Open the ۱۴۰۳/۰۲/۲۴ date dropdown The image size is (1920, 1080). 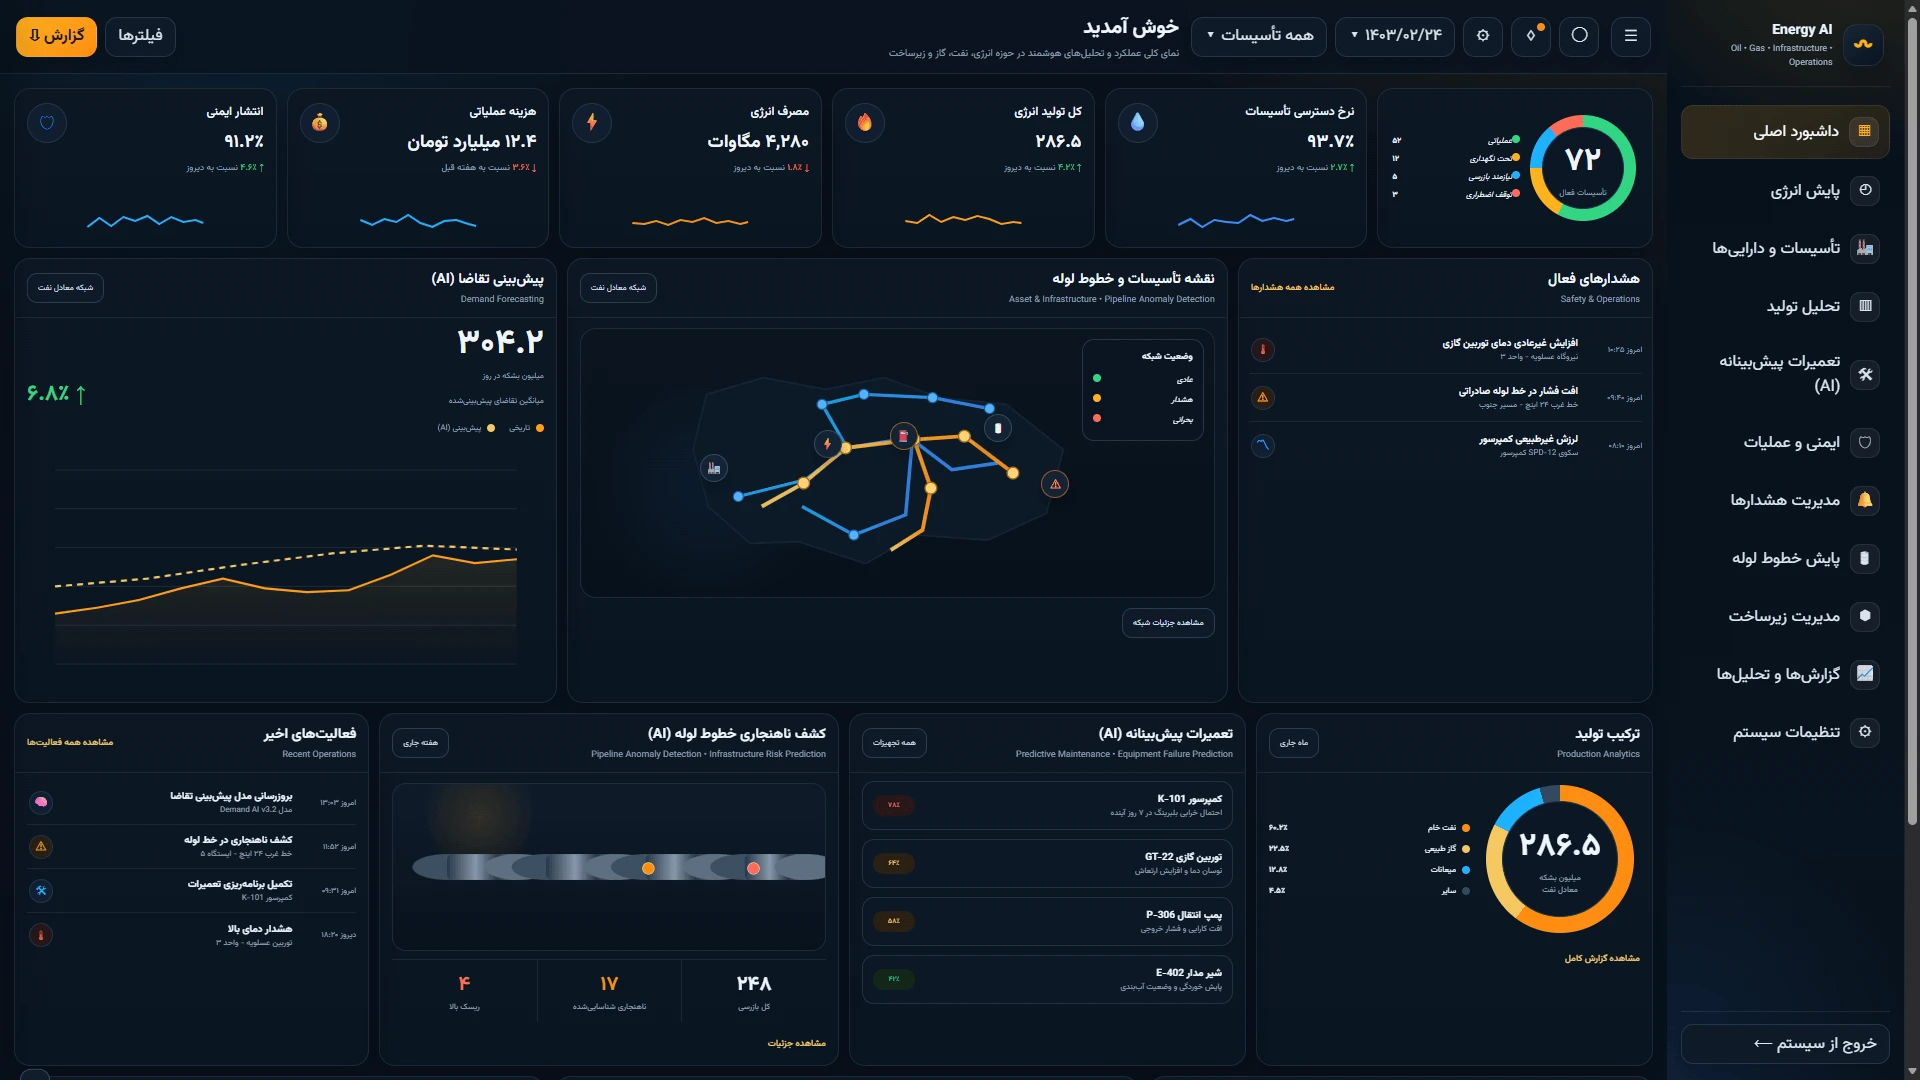(x=1395, y=36)
